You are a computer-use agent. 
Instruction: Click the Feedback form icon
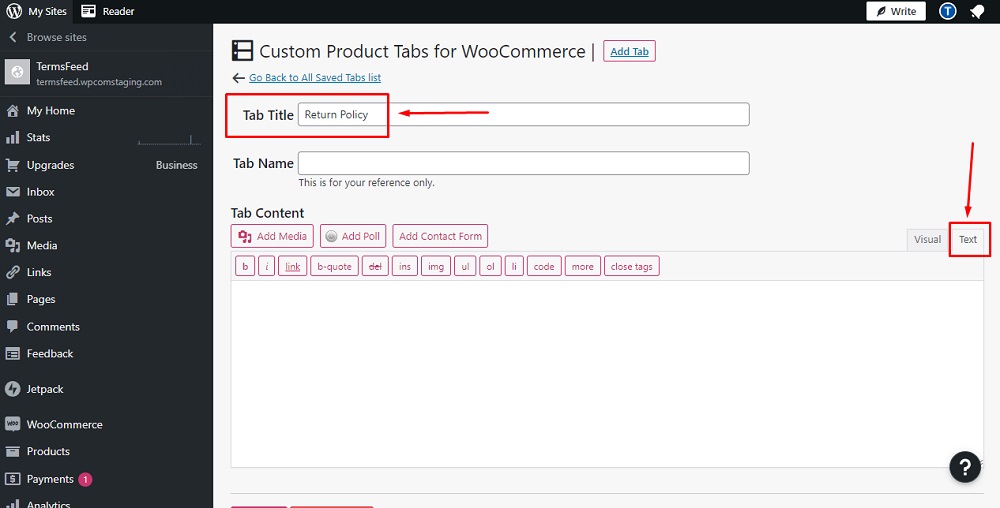pos(13,354)
